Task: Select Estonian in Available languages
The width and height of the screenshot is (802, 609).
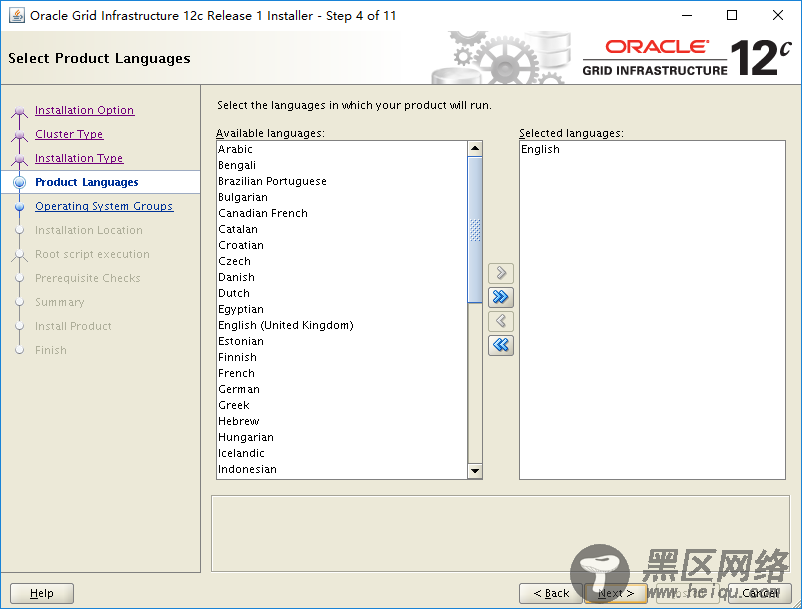Action: tap(342, 342)
